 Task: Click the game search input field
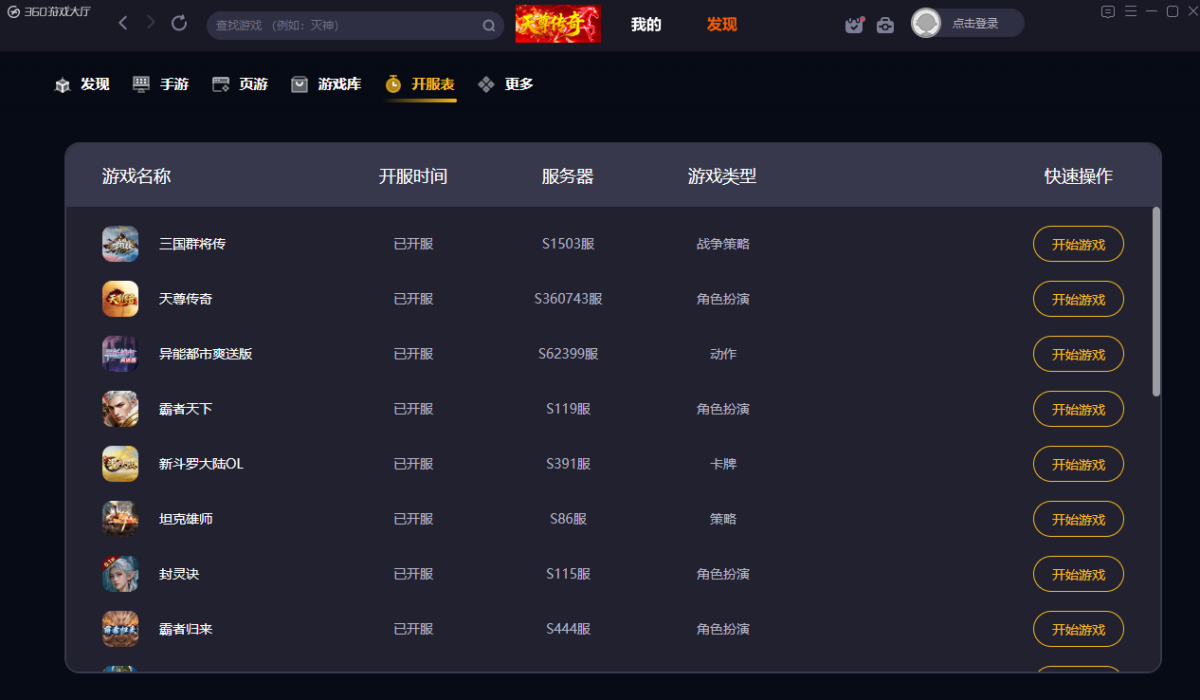click(x=345, y=26)
